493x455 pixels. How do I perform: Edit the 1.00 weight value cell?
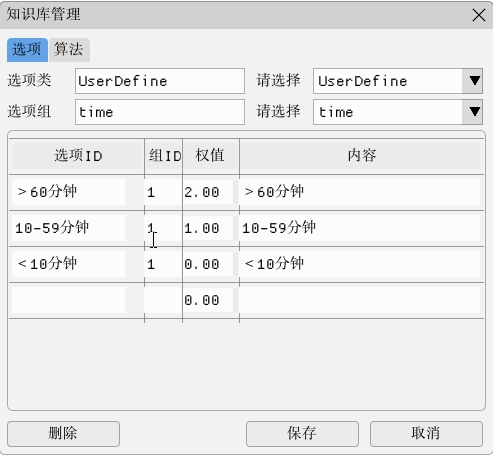click(x=209, y=228)
